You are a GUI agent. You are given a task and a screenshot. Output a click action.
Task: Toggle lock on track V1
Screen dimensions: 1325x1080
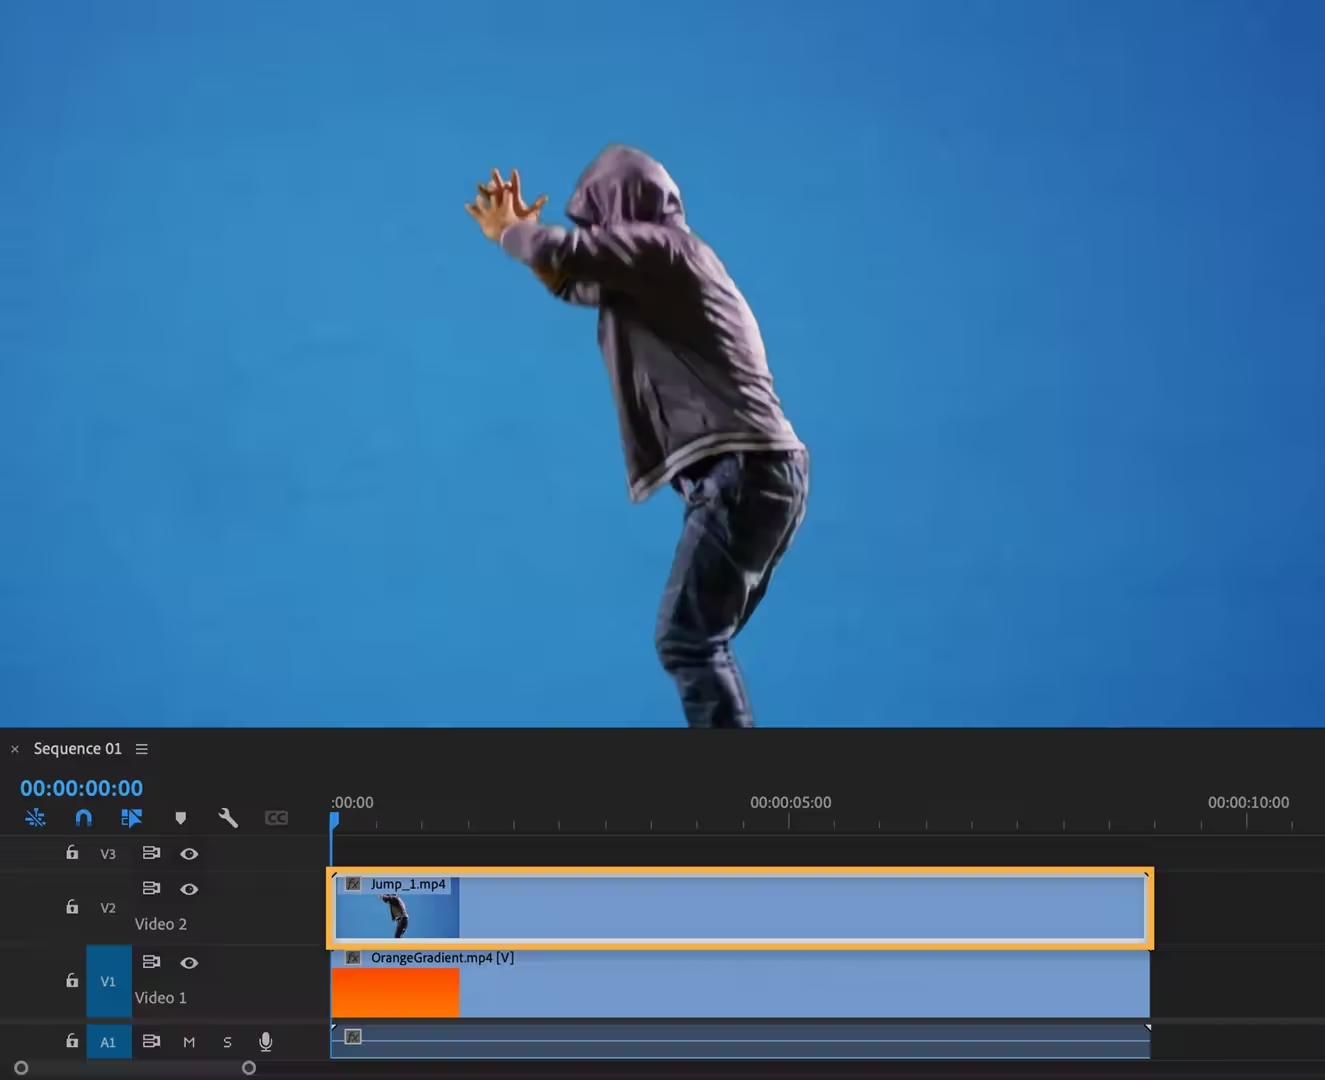tap(72, 981)
